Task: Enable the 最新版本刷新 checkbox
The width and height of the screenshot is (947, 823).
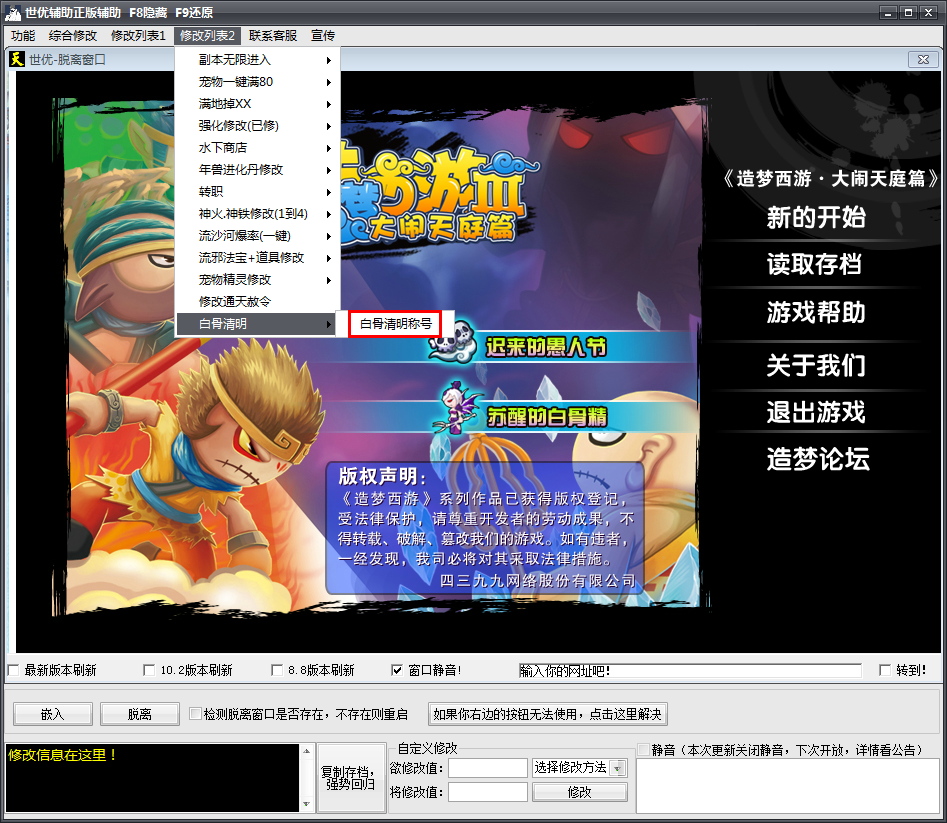Action: pos(13,670)
